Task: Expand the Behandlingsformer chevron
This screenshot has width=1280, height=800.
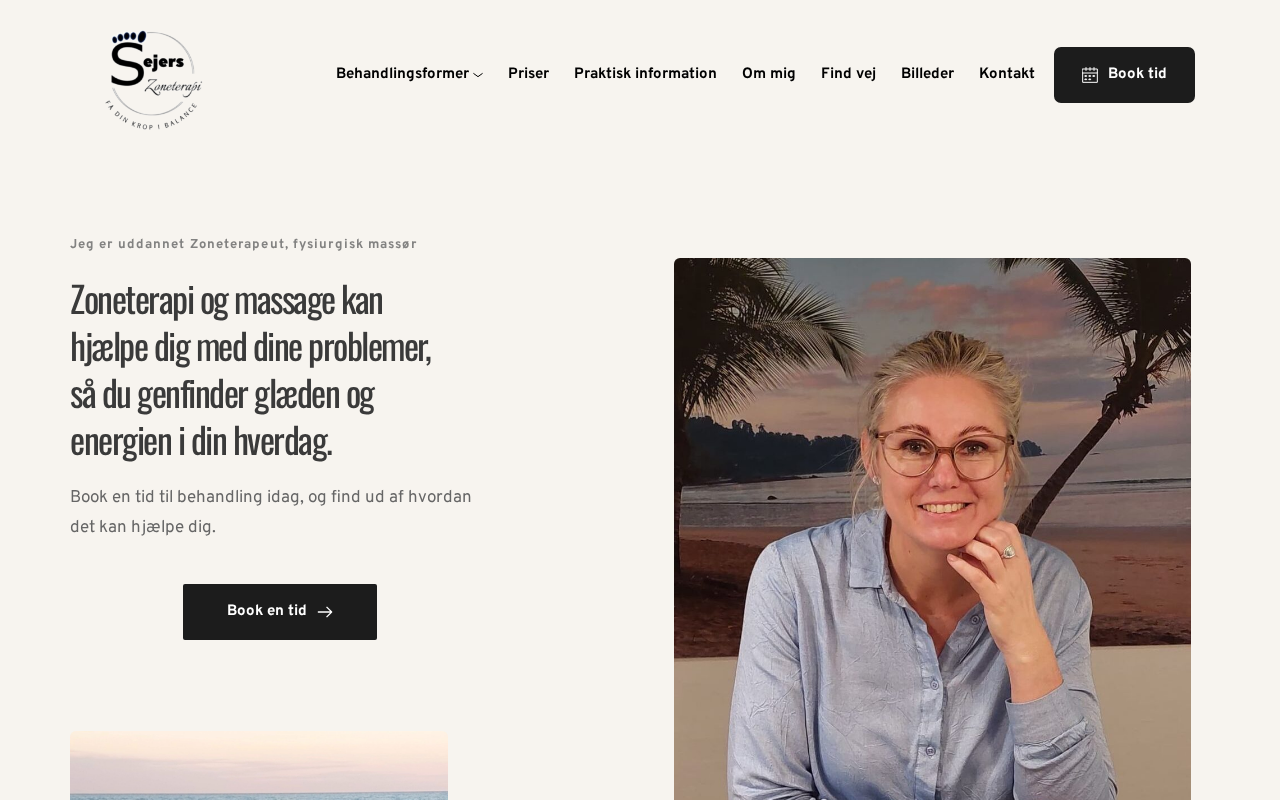Action: (478, 75)
